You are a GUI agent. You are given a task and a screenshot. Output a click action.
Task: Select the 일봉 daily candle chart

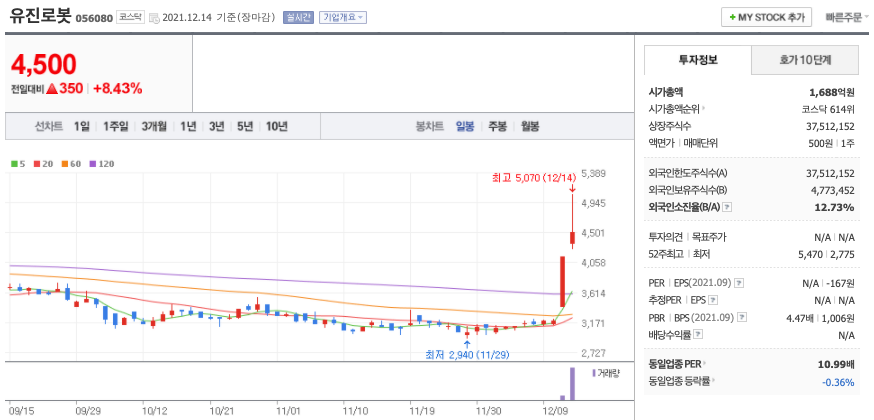(465, 126)
